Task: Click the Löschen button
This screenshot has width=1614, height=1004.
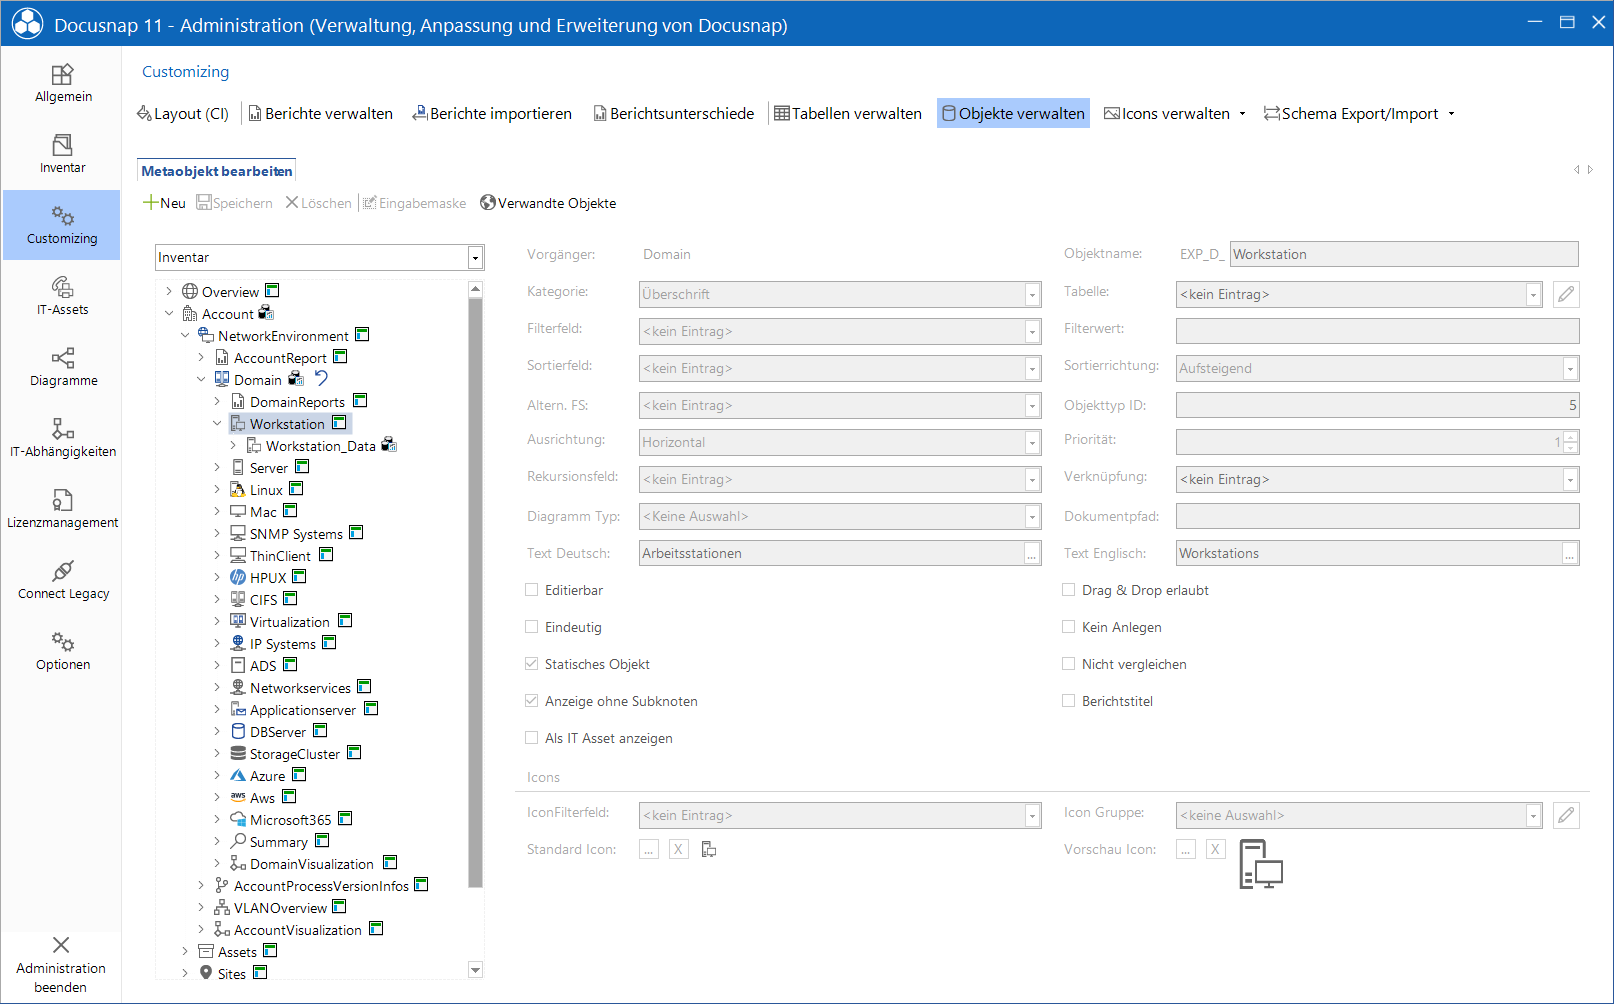Action: coord(318,203)
